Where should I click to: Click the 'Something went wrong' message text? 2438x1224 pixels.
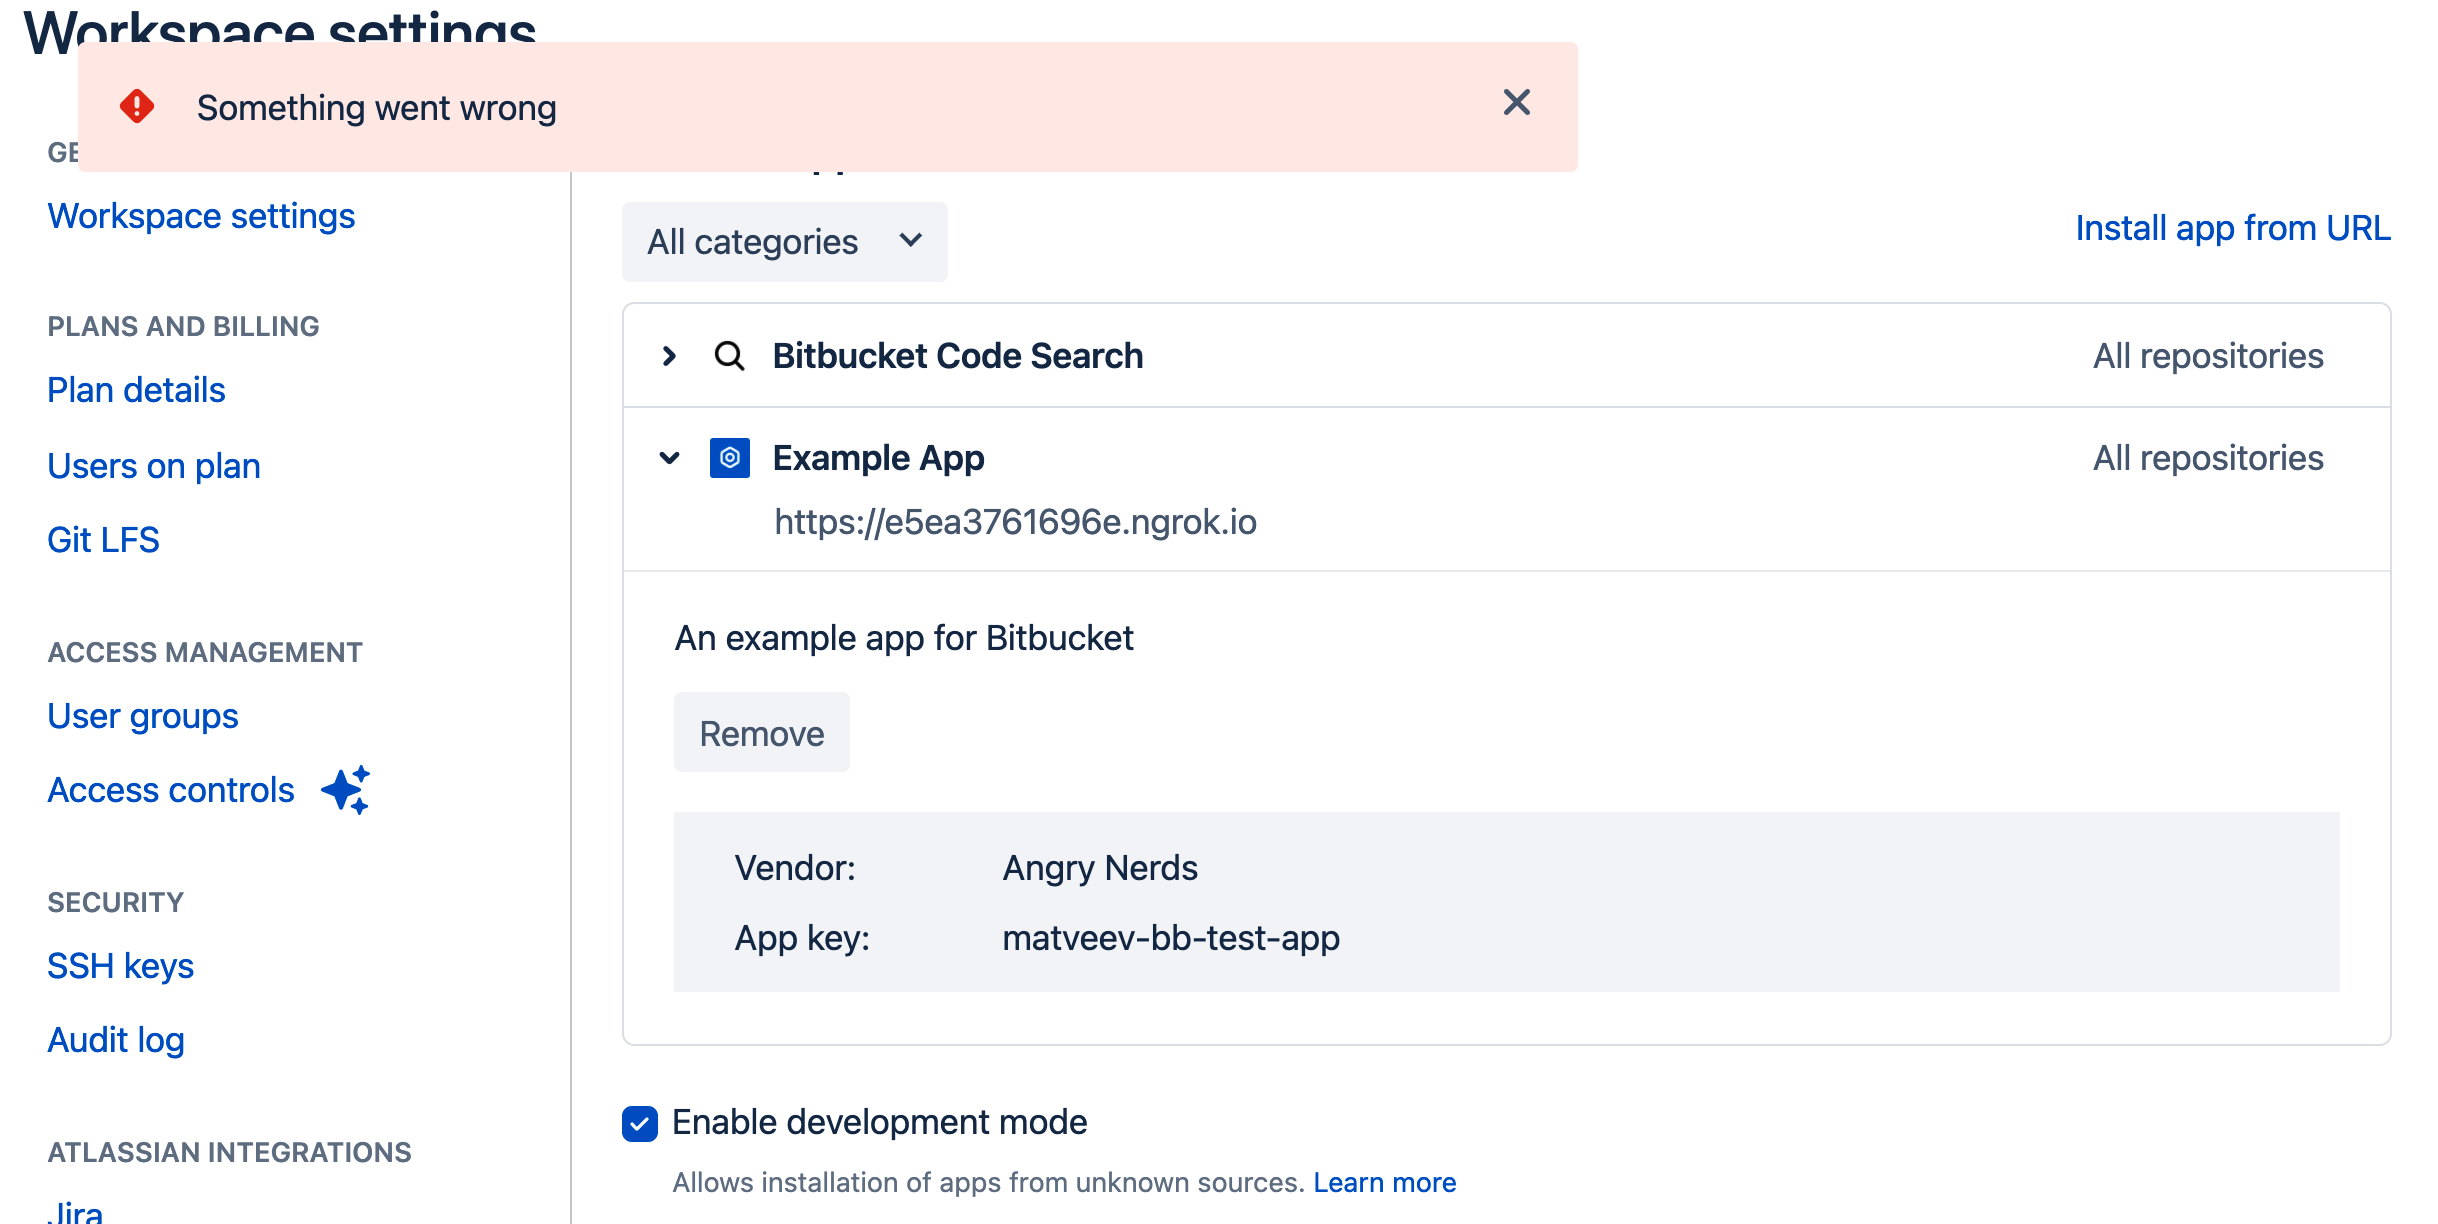(376, 107)
